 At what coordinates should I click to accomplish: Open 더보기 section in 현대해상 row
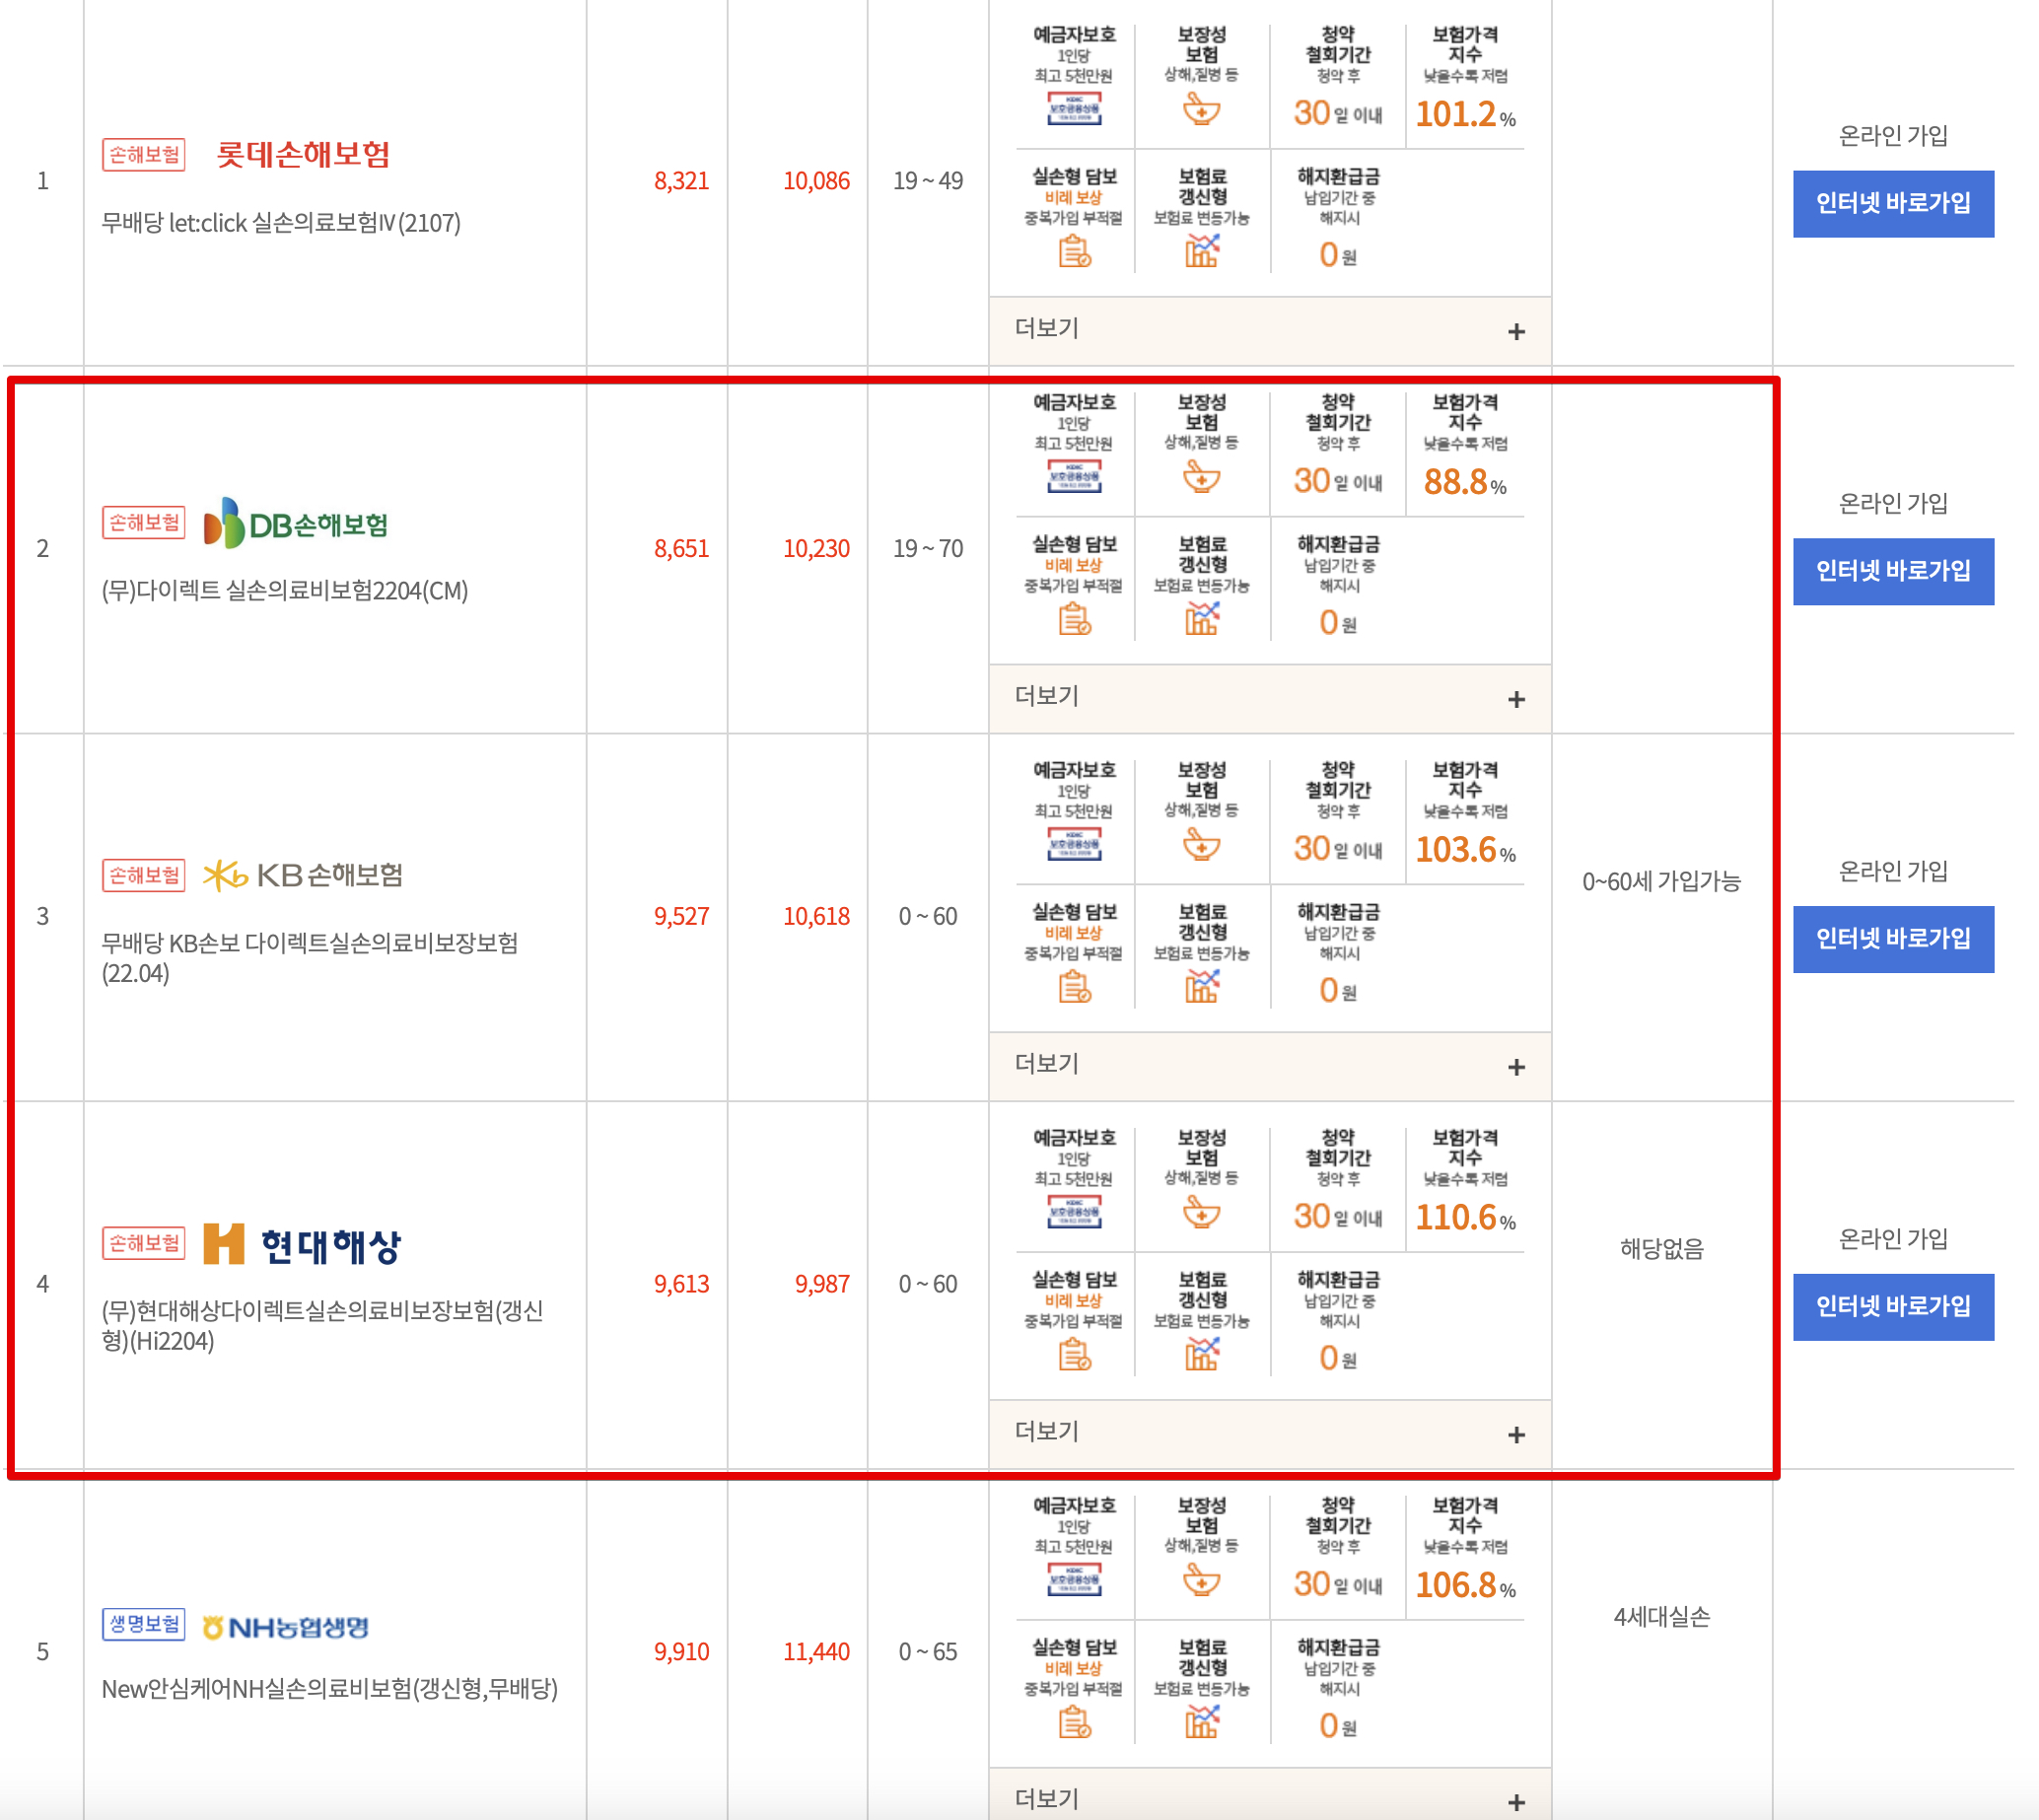[1515, 1435]
